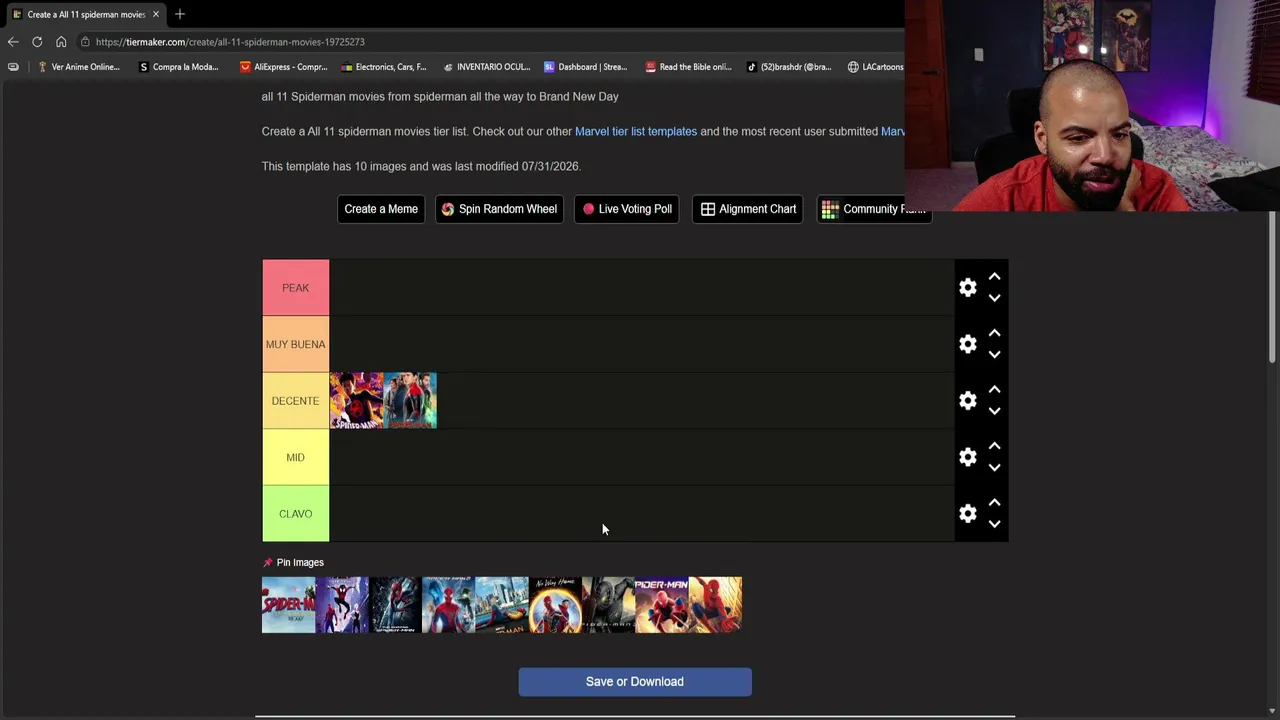Pick The Amazing Spider-Man 2 poster thumbnail

448,605
